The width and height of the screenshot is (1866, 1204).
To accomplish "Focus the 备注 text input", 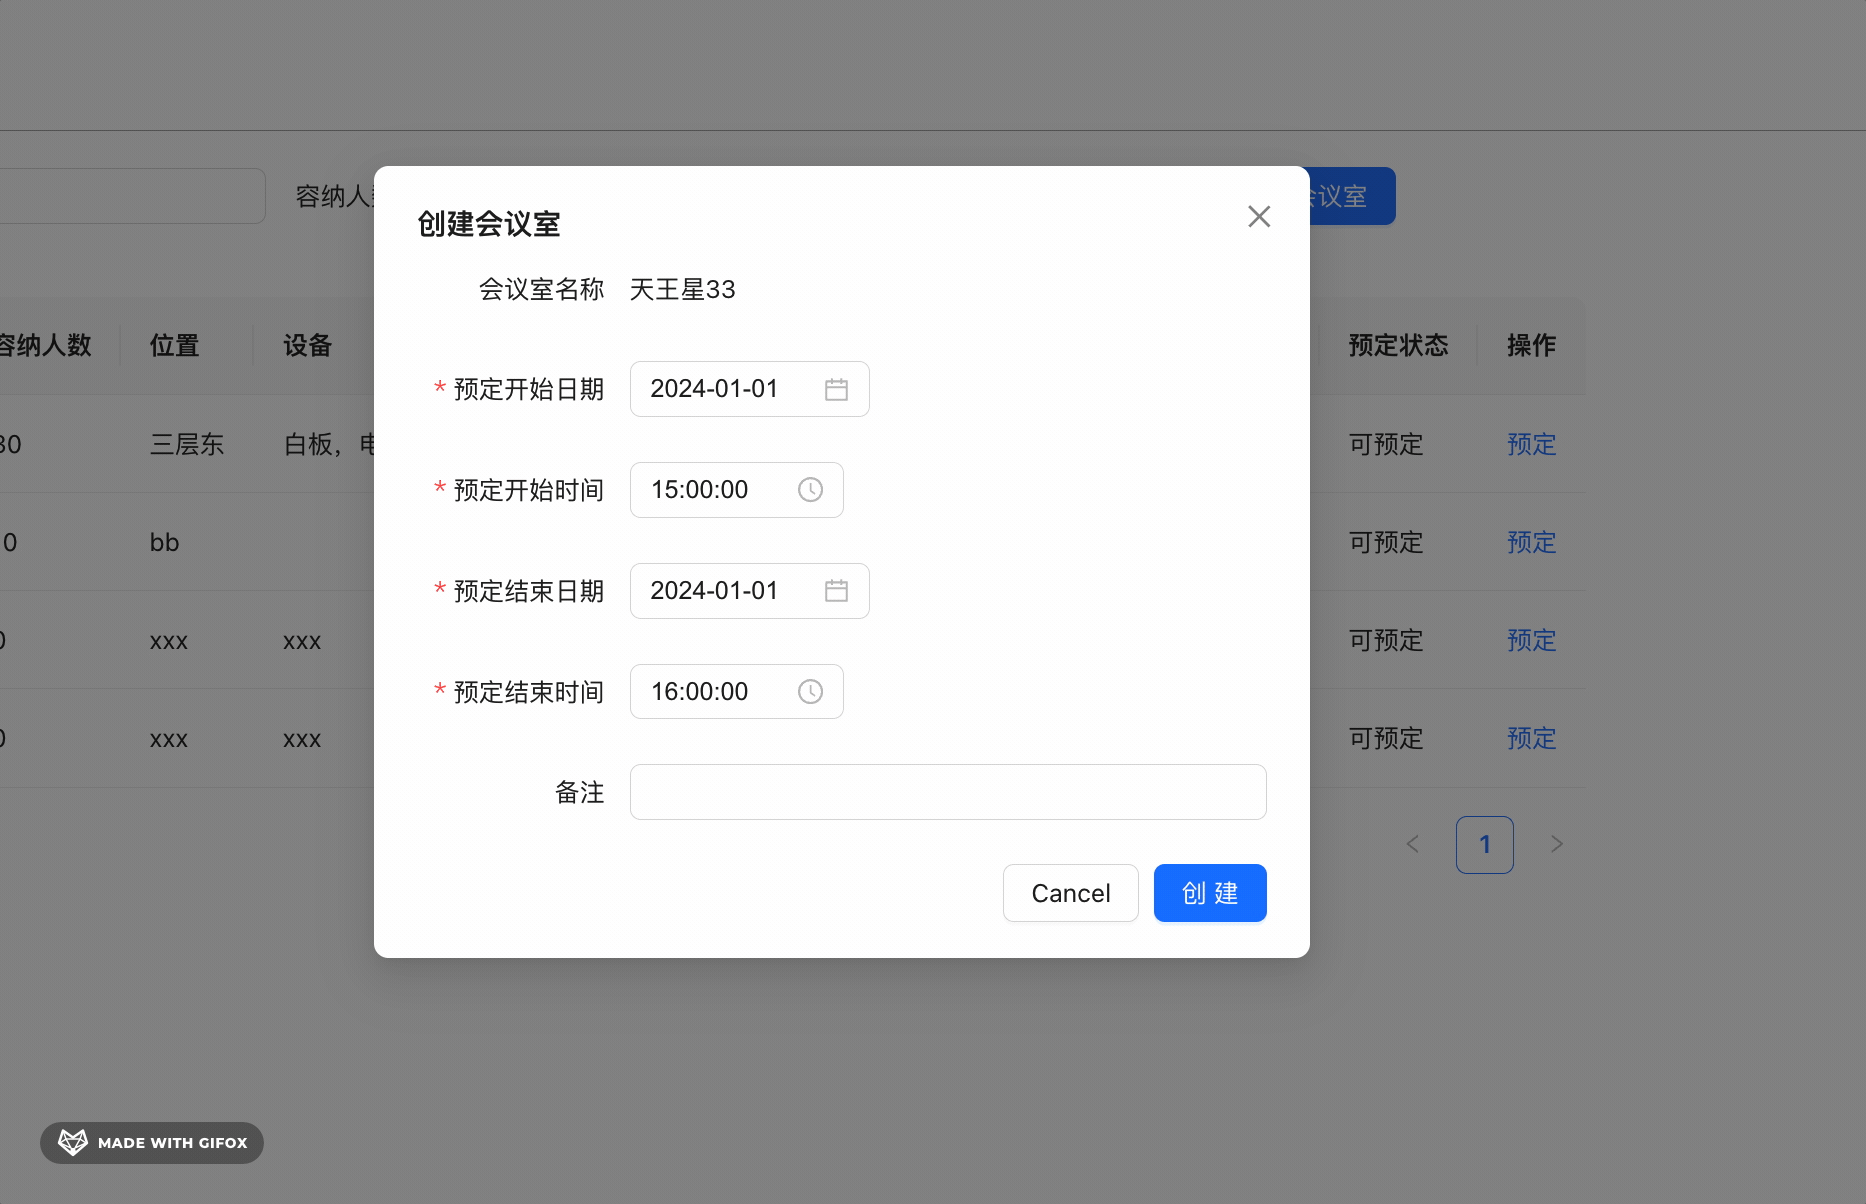I will click(x=947, y=792).
